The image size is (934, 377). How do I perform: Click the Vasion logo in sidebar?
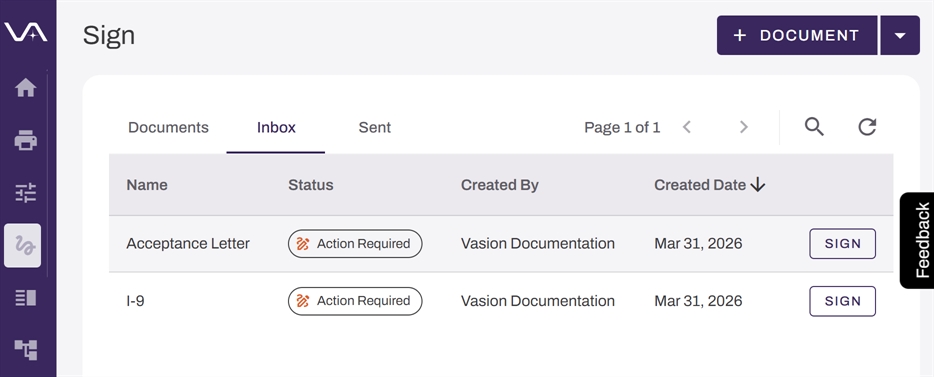[26, 32]
